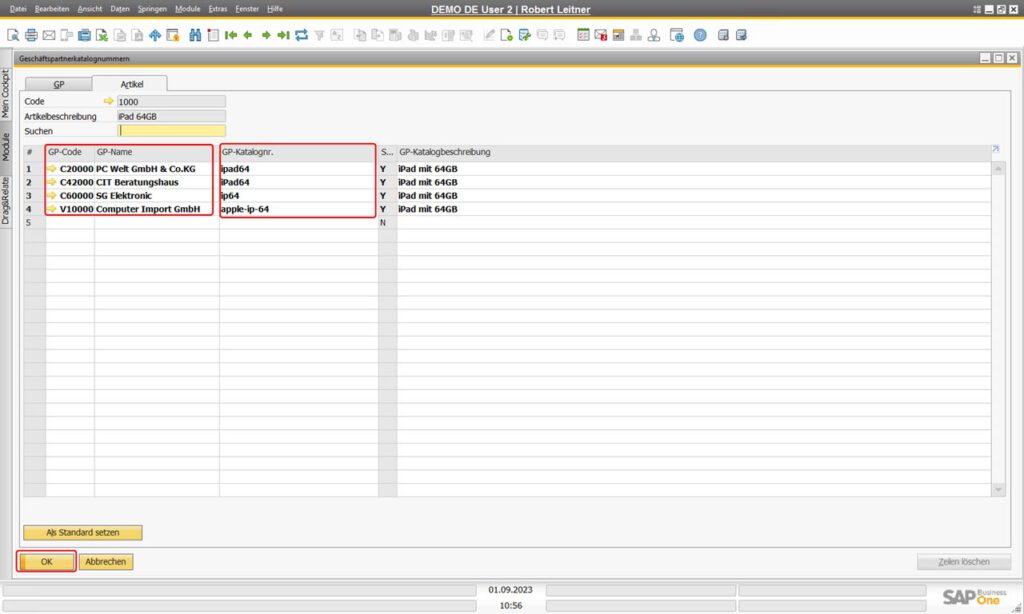
Task: Open the Datei menu
Action: click(x=18, y=9)
